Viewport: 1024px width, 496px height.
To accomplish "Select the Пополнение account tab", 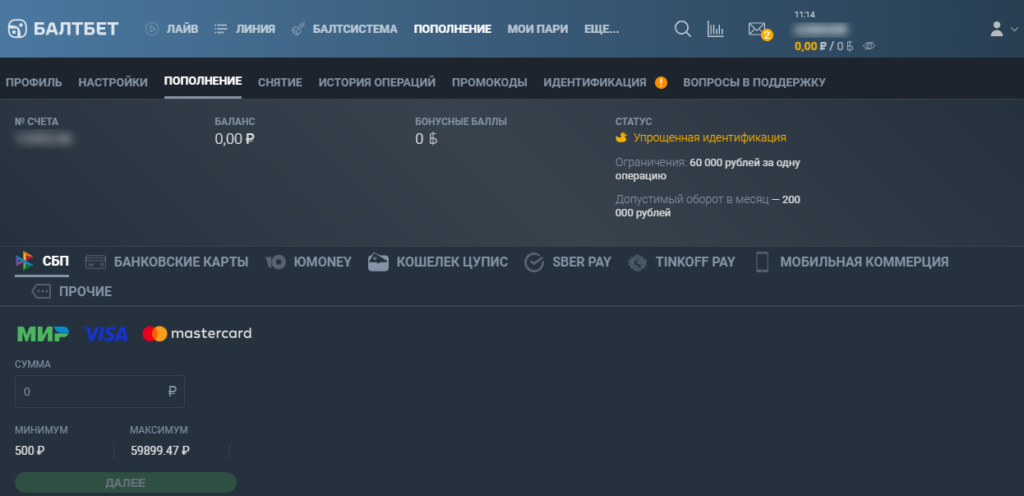I will (x=203, y=82).
